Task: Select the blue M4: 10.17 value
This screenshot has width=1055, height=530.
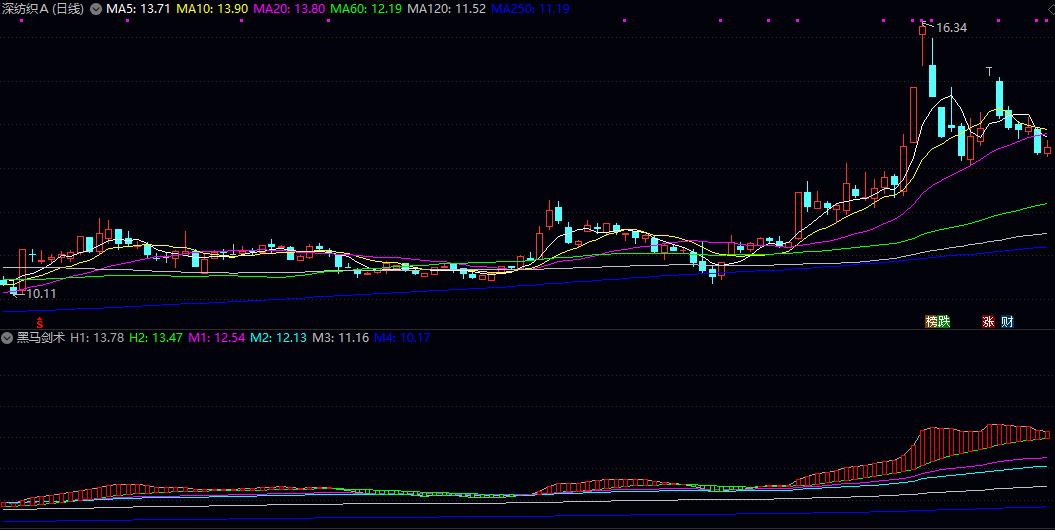Action: 402,337
